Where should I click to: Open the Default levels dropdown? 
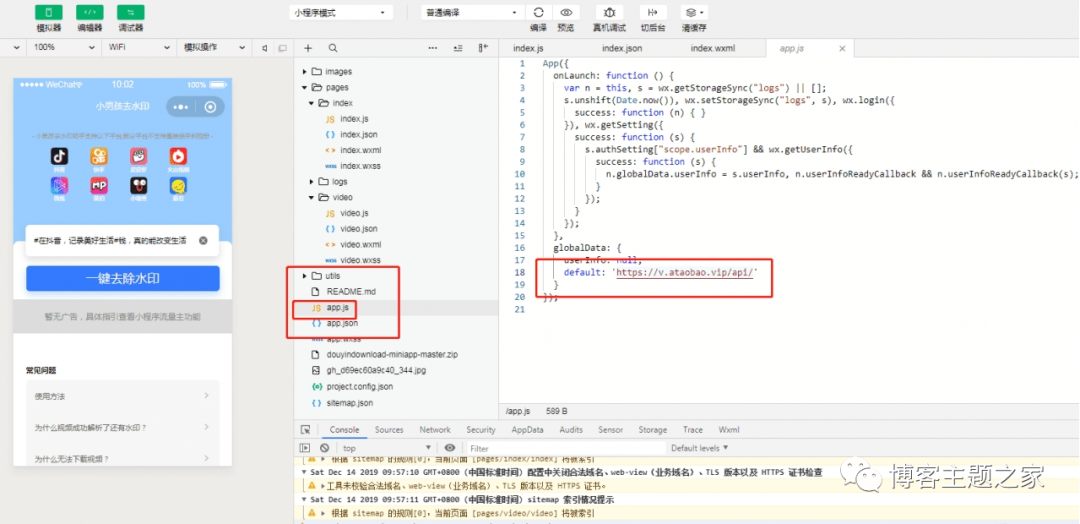[x=699, y=448]
